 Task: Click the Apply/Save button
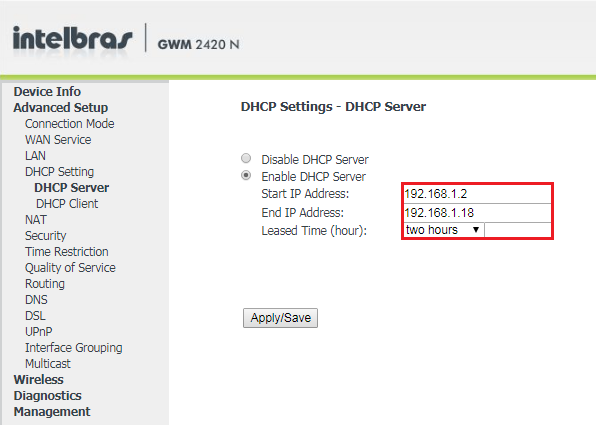pyautogui.click(x=281, y=318)
